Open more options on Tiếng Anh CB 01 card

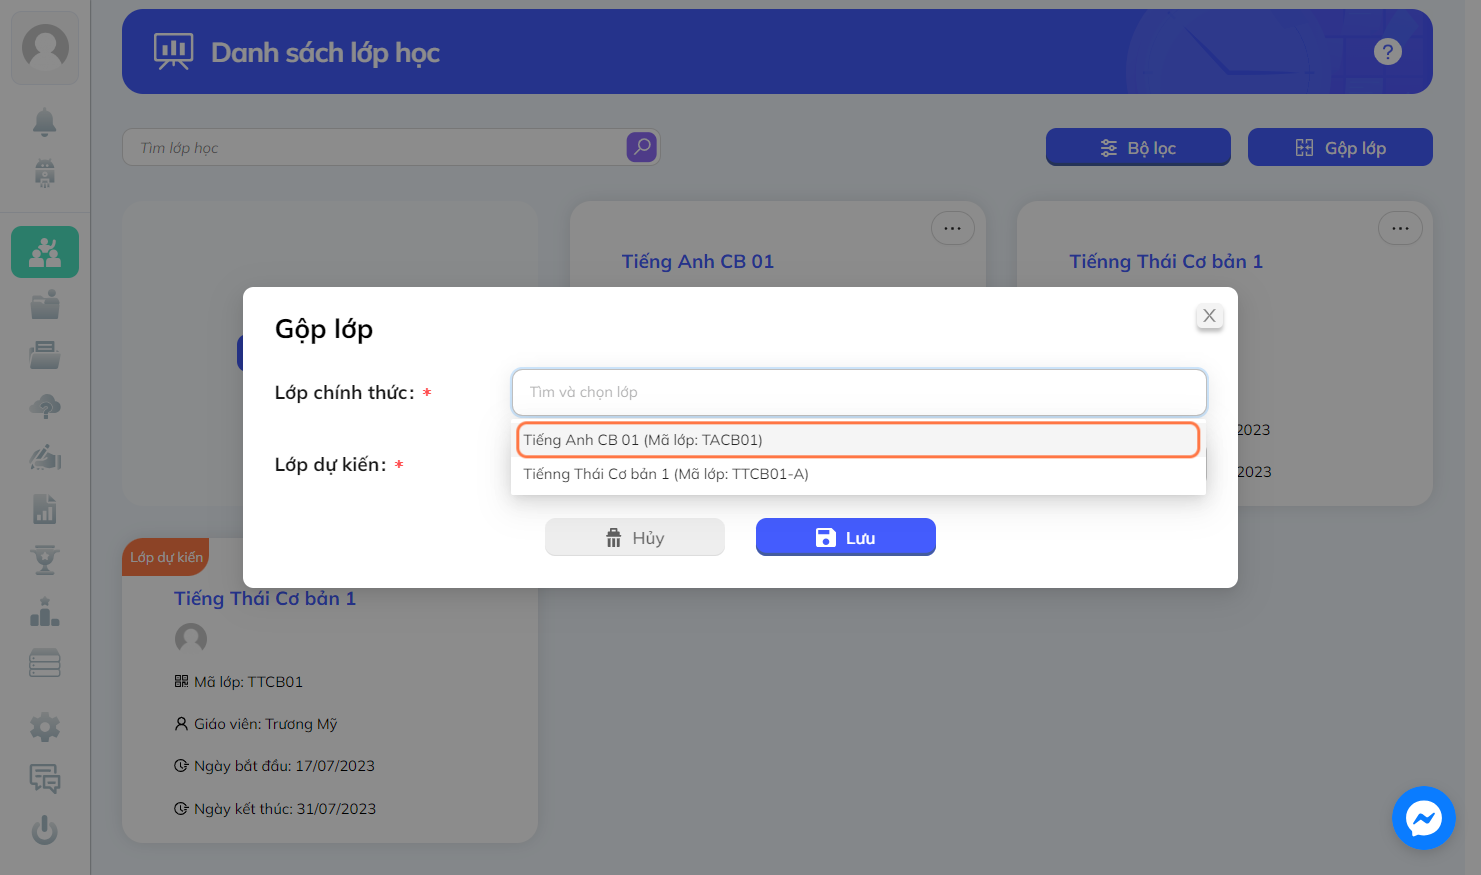953,229
